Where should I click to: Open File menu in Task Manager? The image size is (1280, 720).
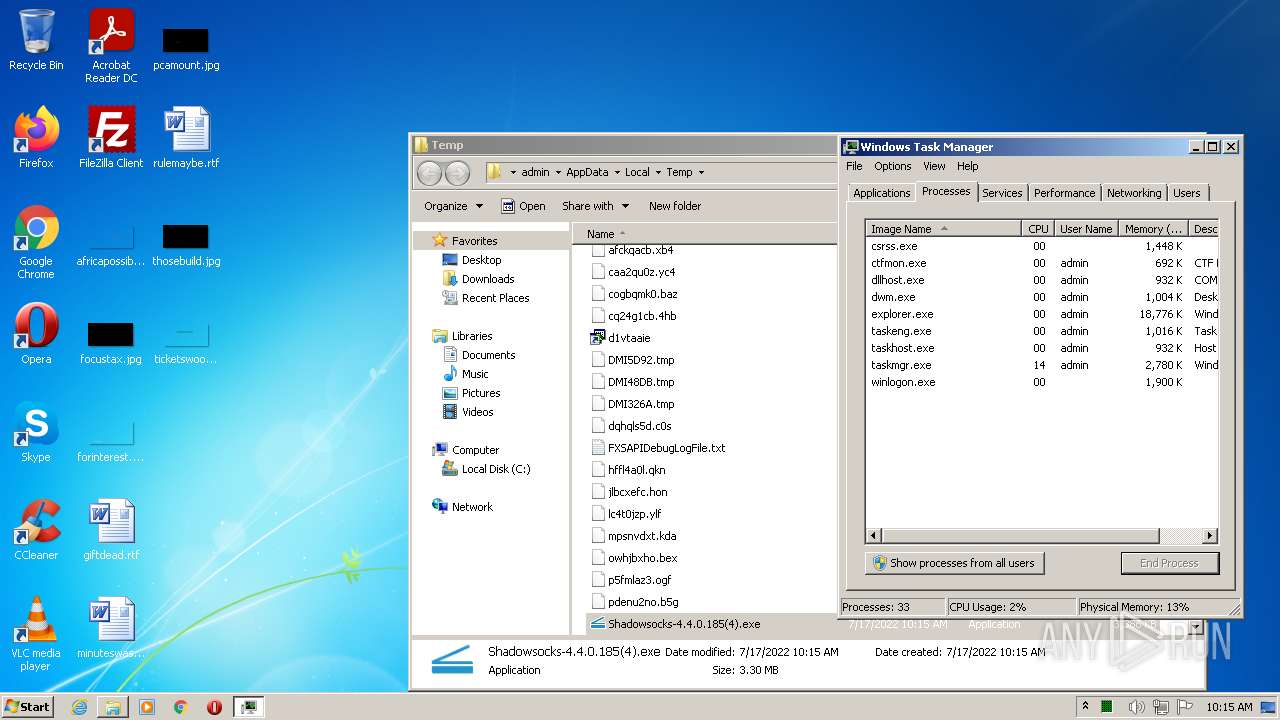(854, 166)
